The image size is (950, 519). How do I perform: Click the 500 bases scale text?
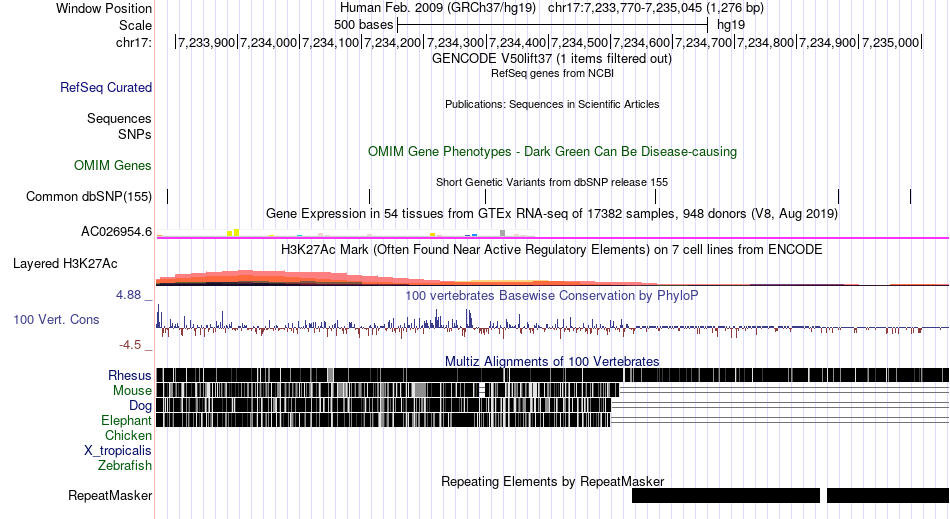click(364, 25)
